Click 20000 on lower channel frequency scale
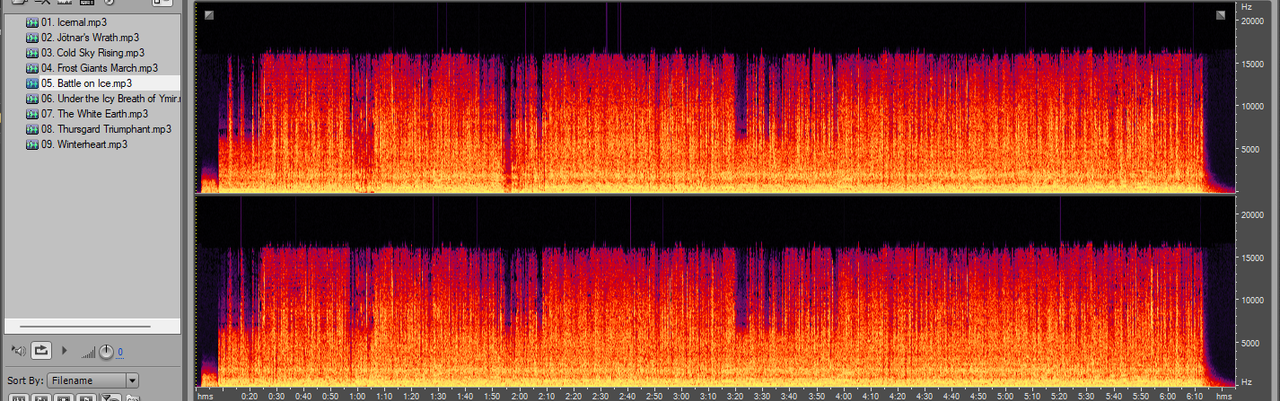 point(1254,214)
